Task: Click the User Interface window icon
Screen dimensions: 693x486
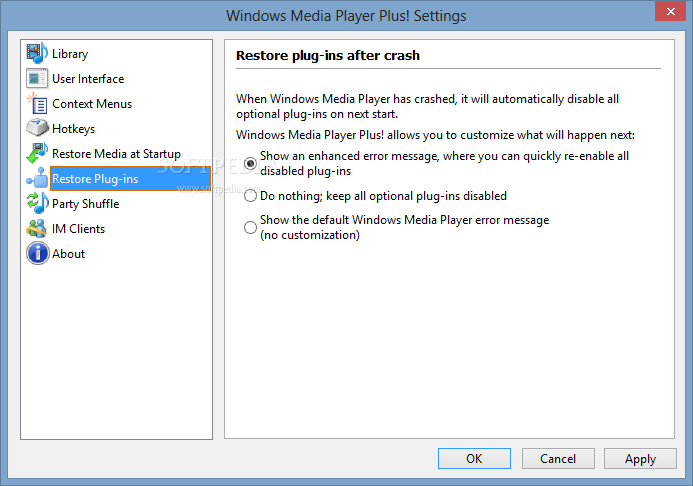Action: pos(37,79)
